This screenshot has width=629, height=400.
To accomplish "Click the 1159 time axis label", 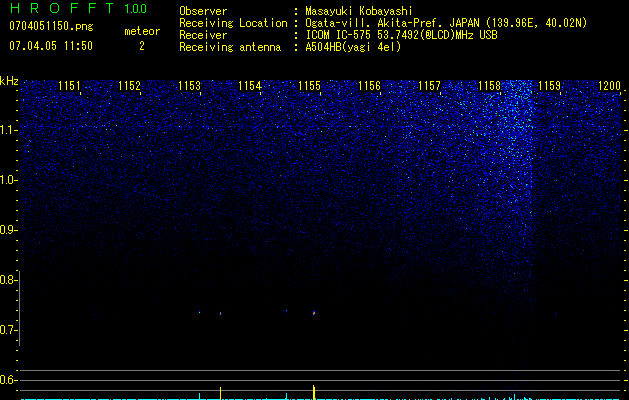I will point(550,86).
